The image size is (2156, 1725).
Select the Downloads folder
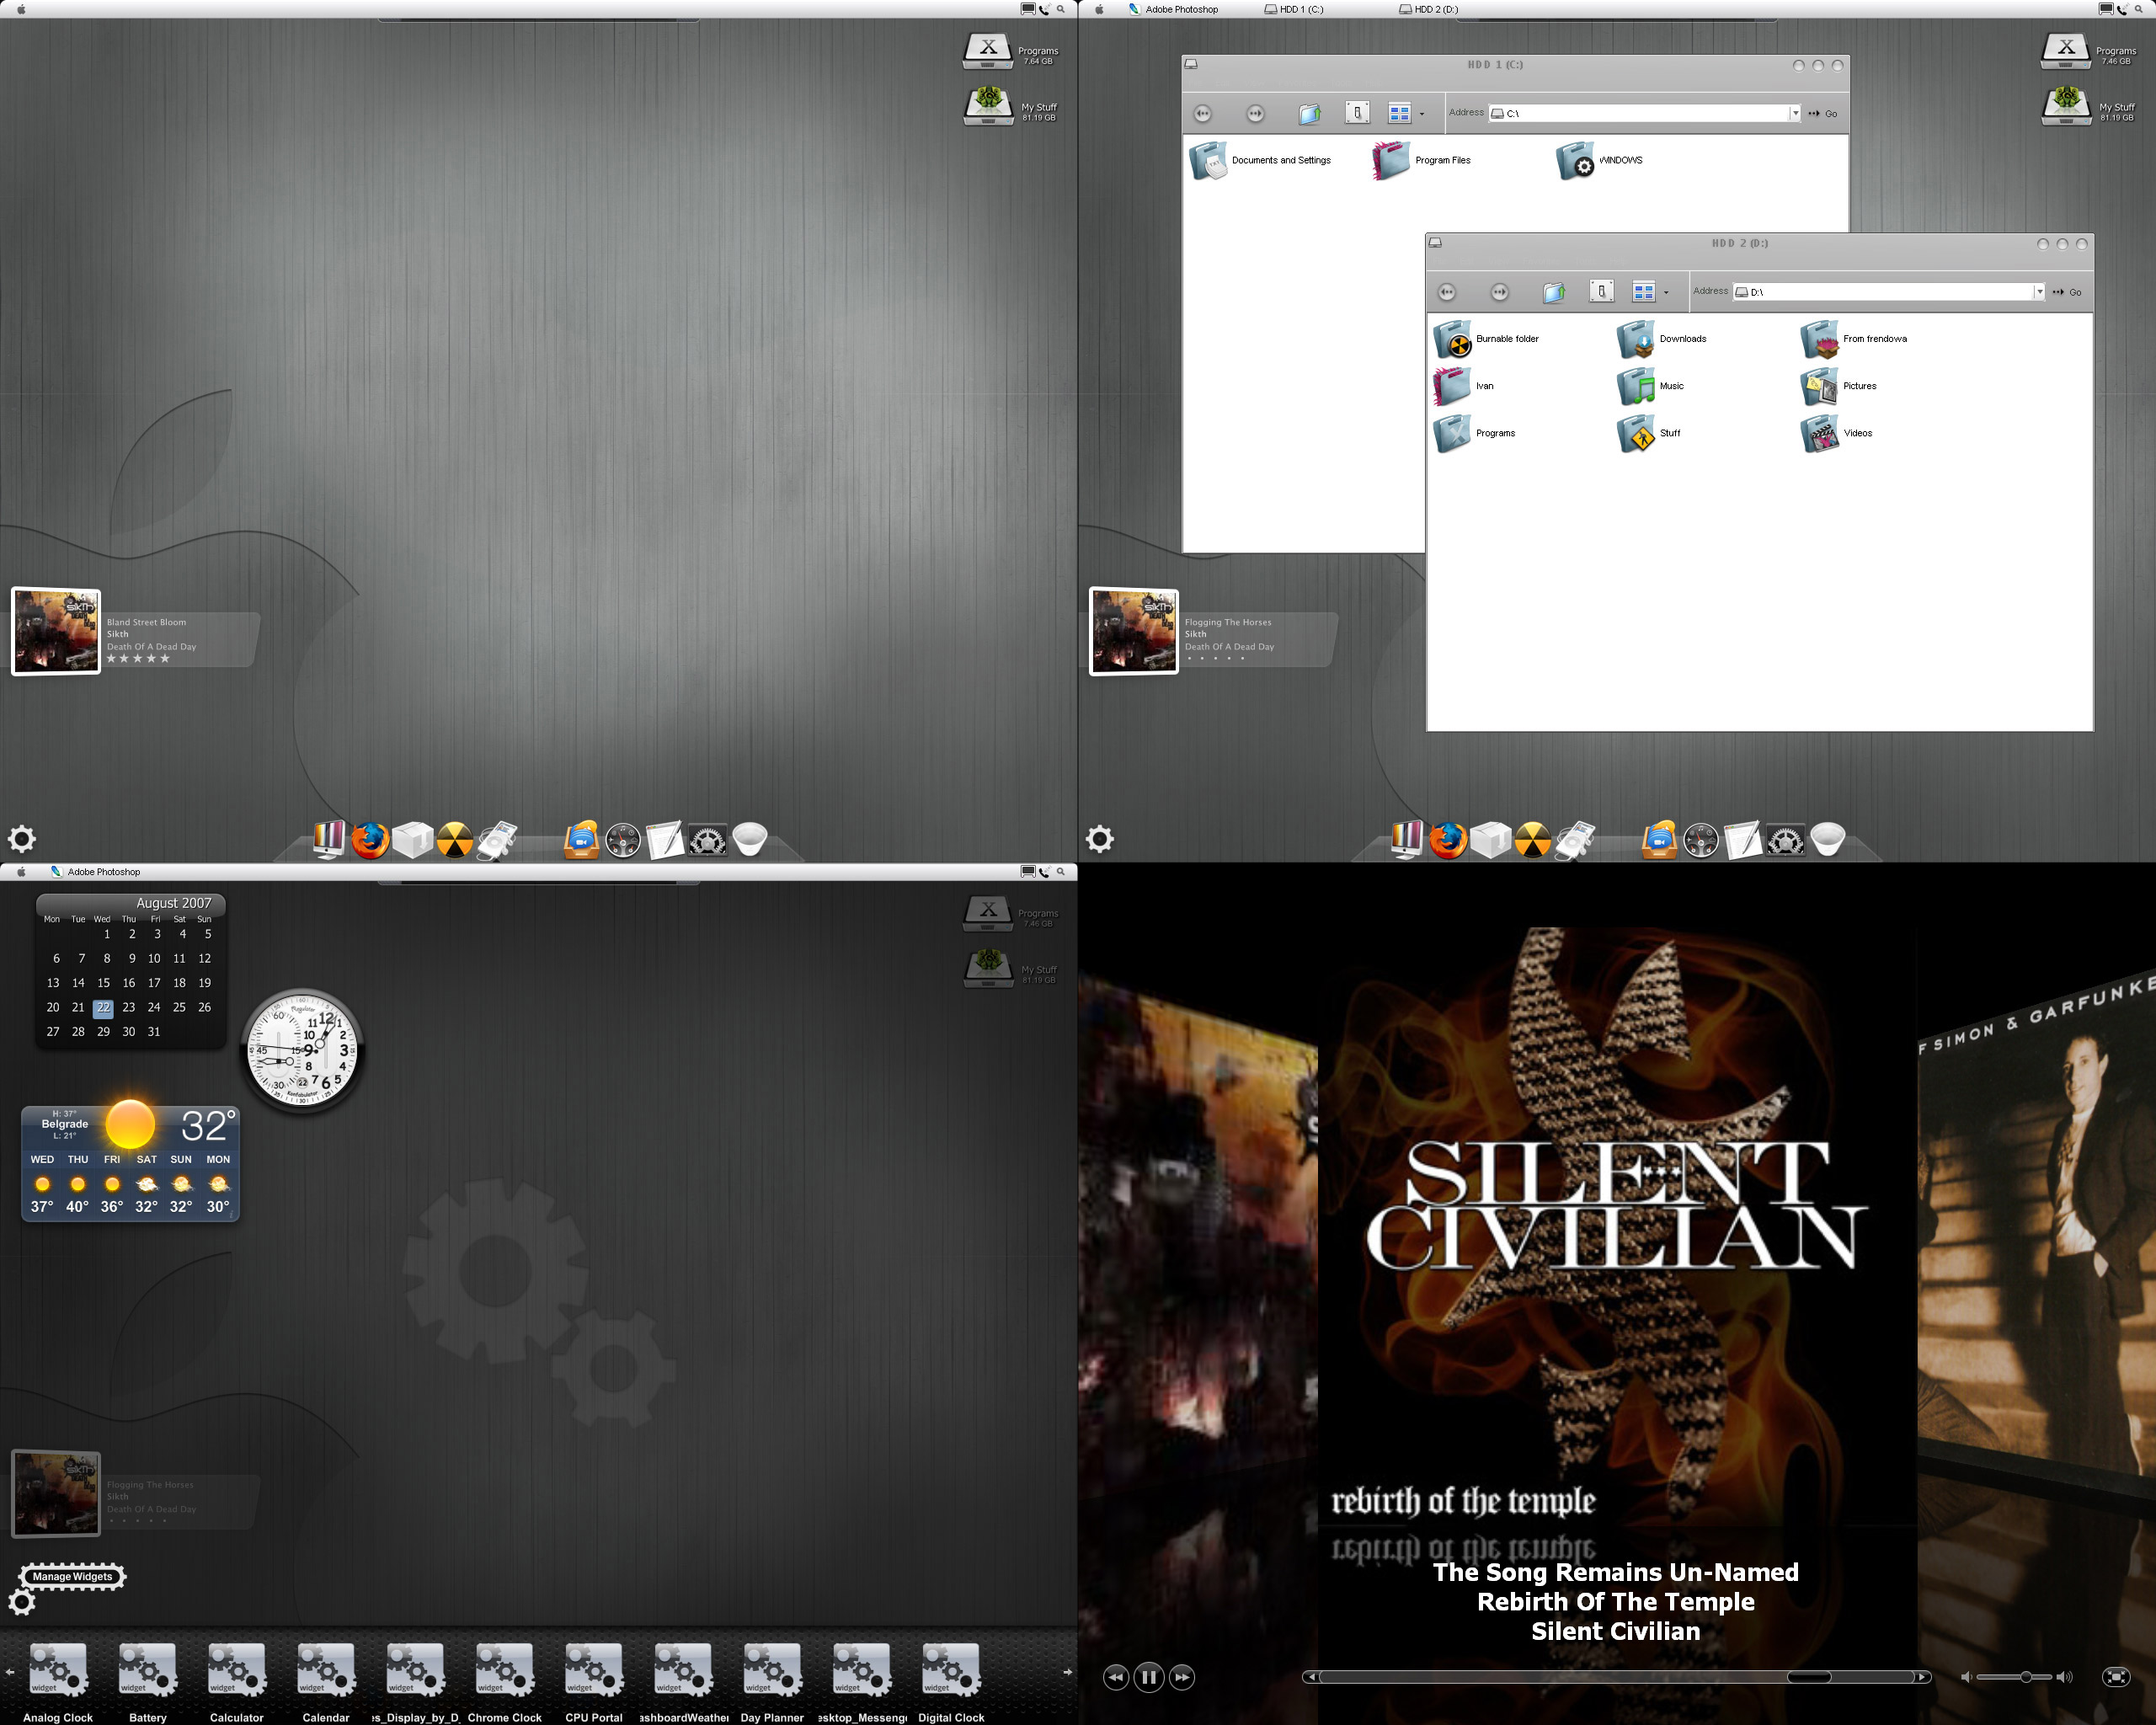tap(1662, 339)
